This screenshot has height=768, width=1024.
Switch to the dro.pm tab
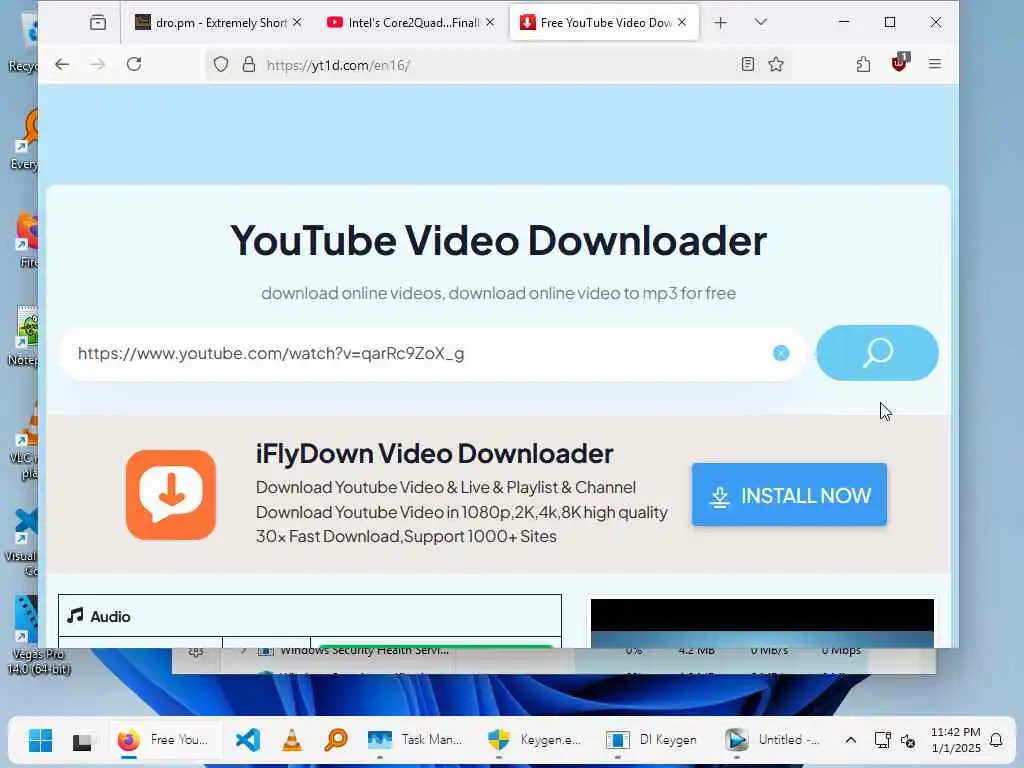tap(210, 23)
